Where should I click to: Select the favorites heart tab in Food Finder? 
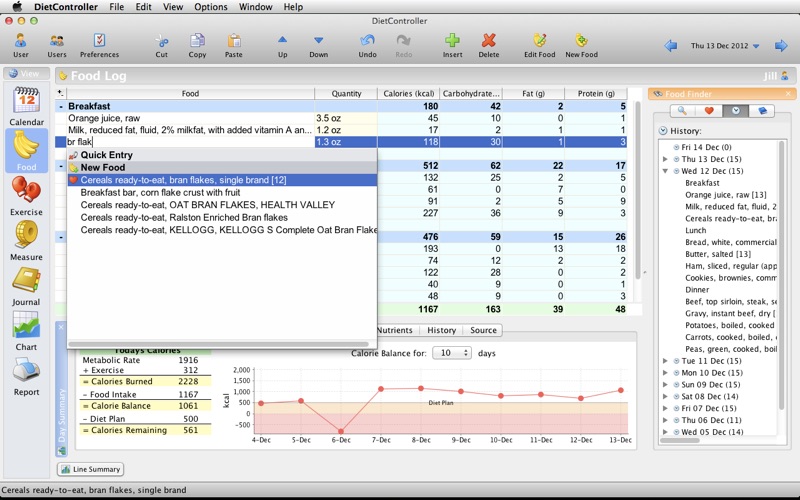709,111
